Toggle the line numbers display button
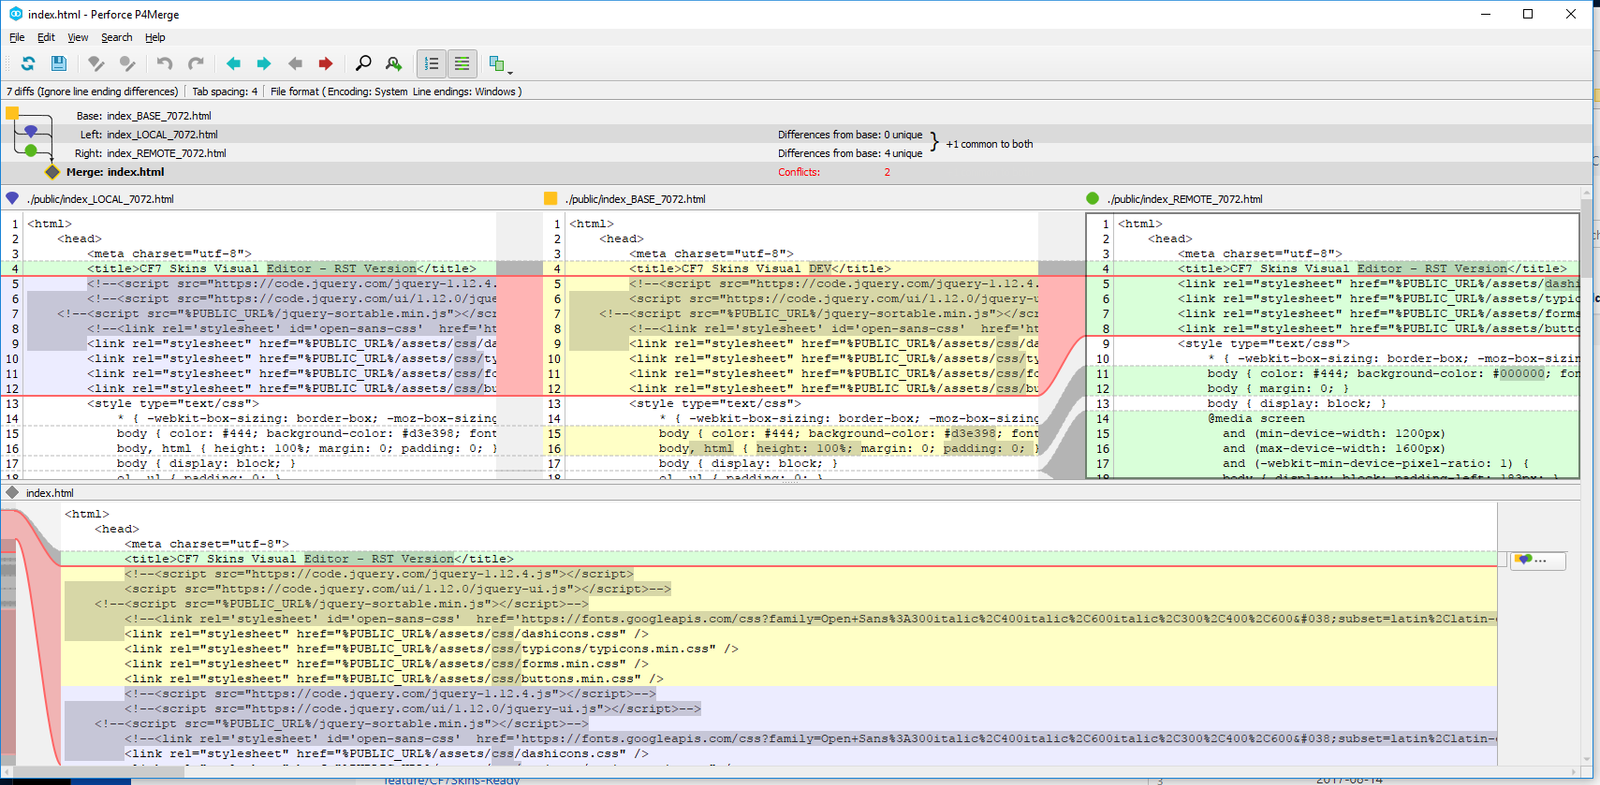Image resolution: width=1600 pixels, height=785 pixels. pyautogui.click(x=431, y=64)
